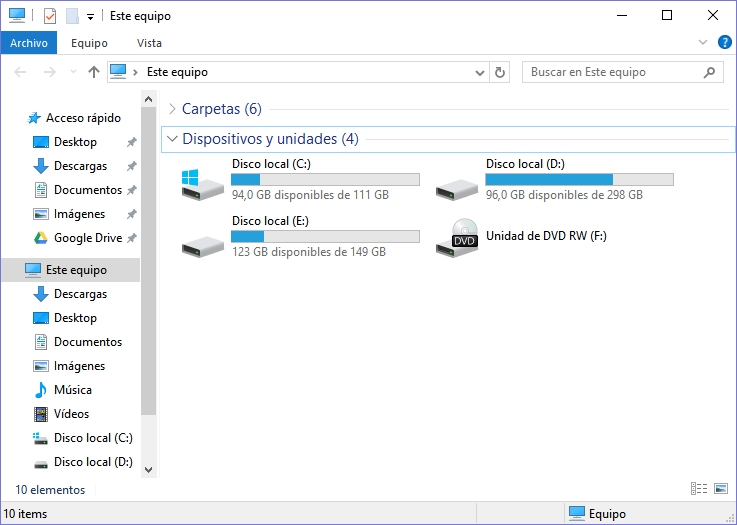Select the DVD RW (F:) drive icon
Image resolution: width=737 pixels, height=525 pixels.
pos(456,238)
